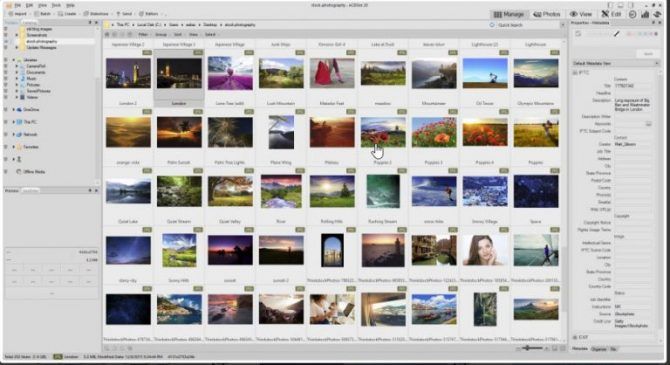This screenshot has width=670, height=365.
Task: Click the Import toolbar button
Action: point(18,14)
